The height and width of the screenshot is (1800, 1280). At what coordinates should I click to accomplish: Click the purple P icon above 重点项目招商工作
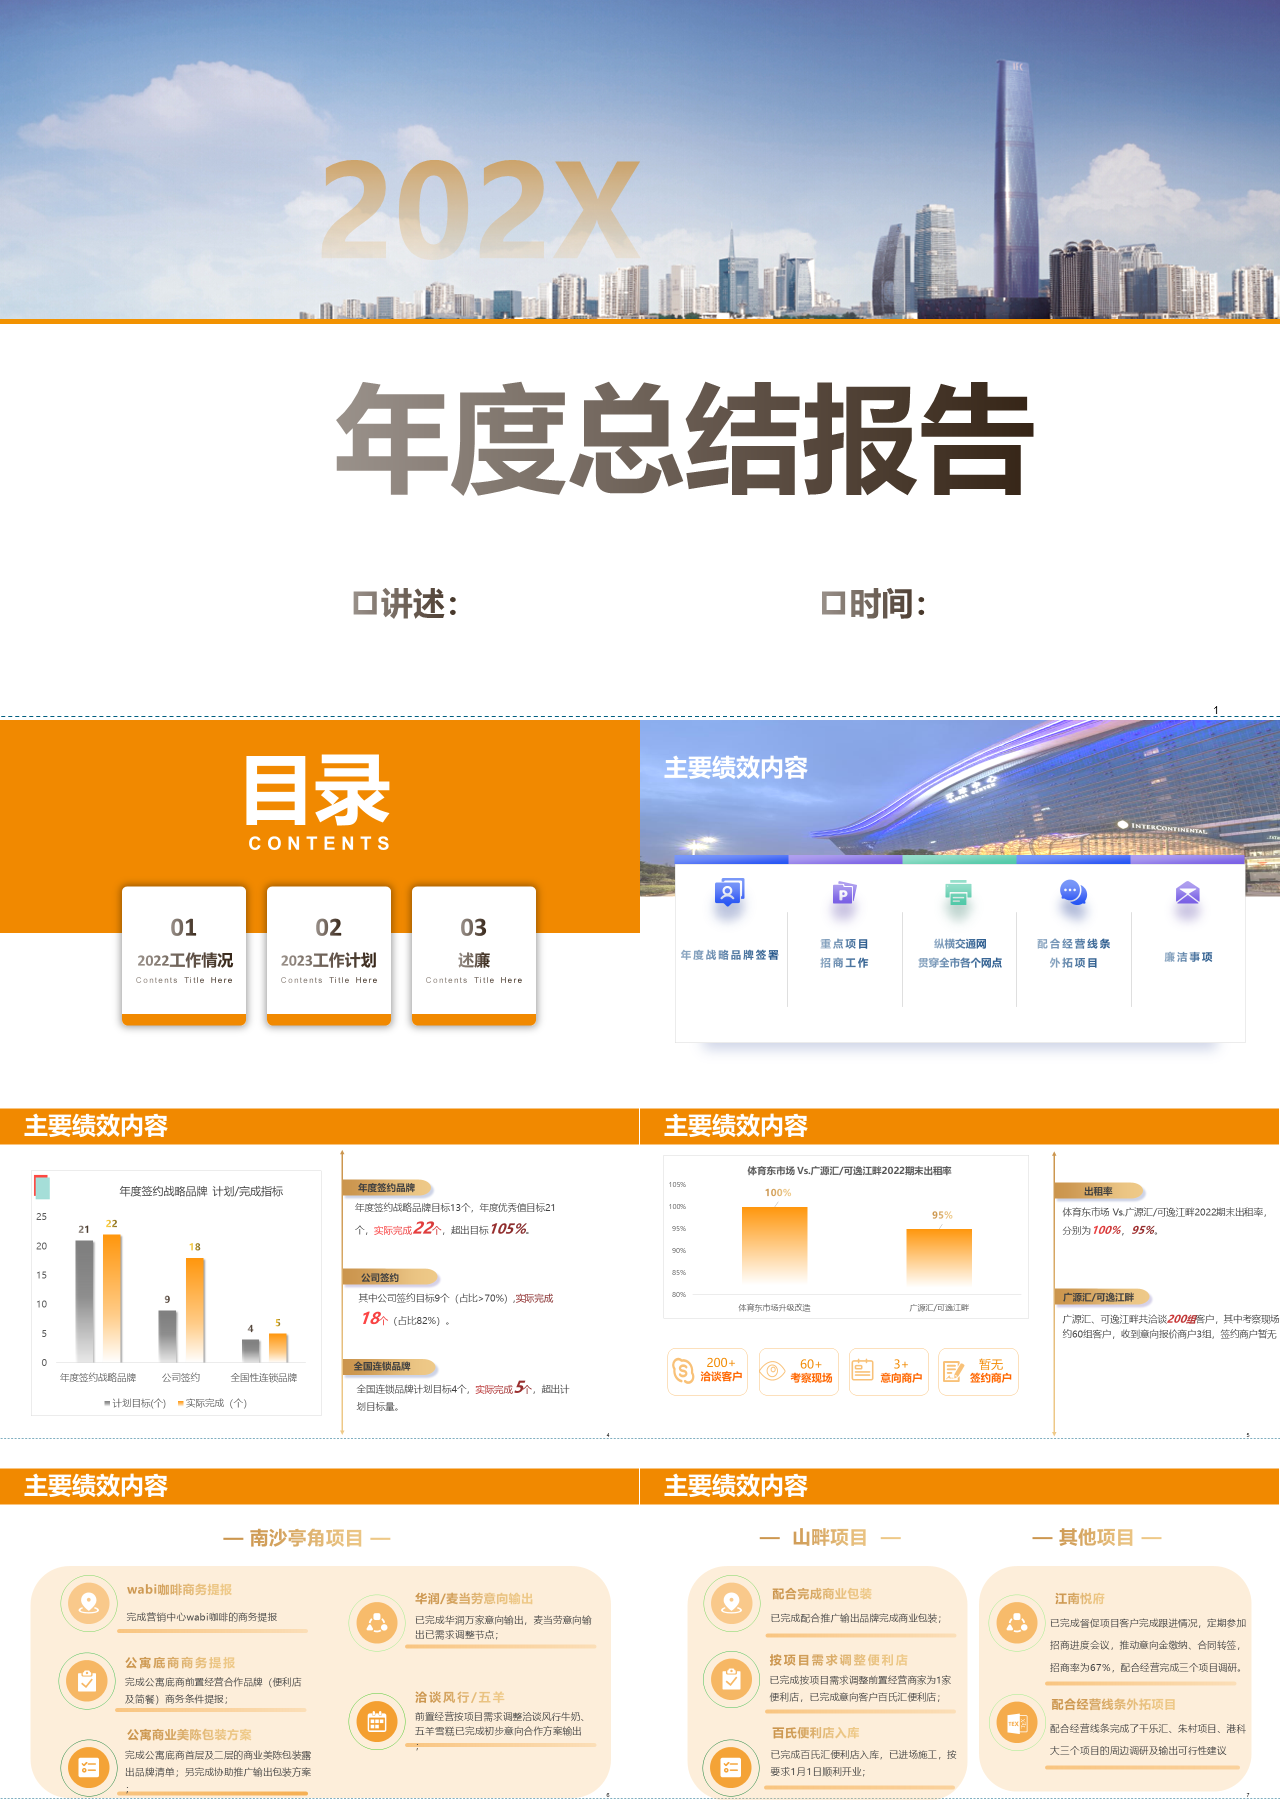844,893
